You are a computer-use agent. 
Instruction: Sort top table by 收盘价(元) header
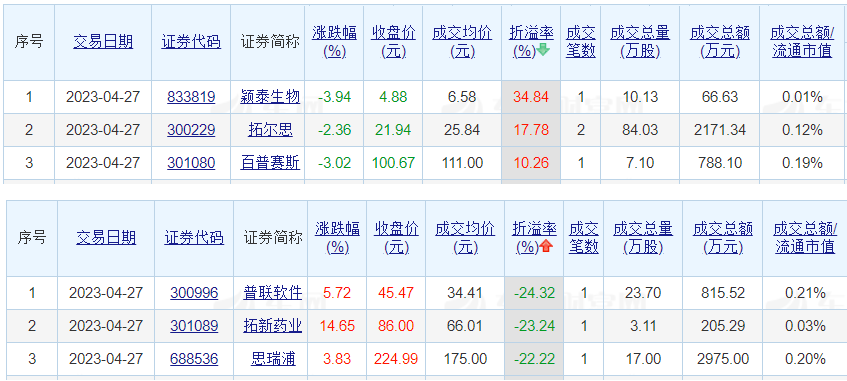click(x=393, y=42)
